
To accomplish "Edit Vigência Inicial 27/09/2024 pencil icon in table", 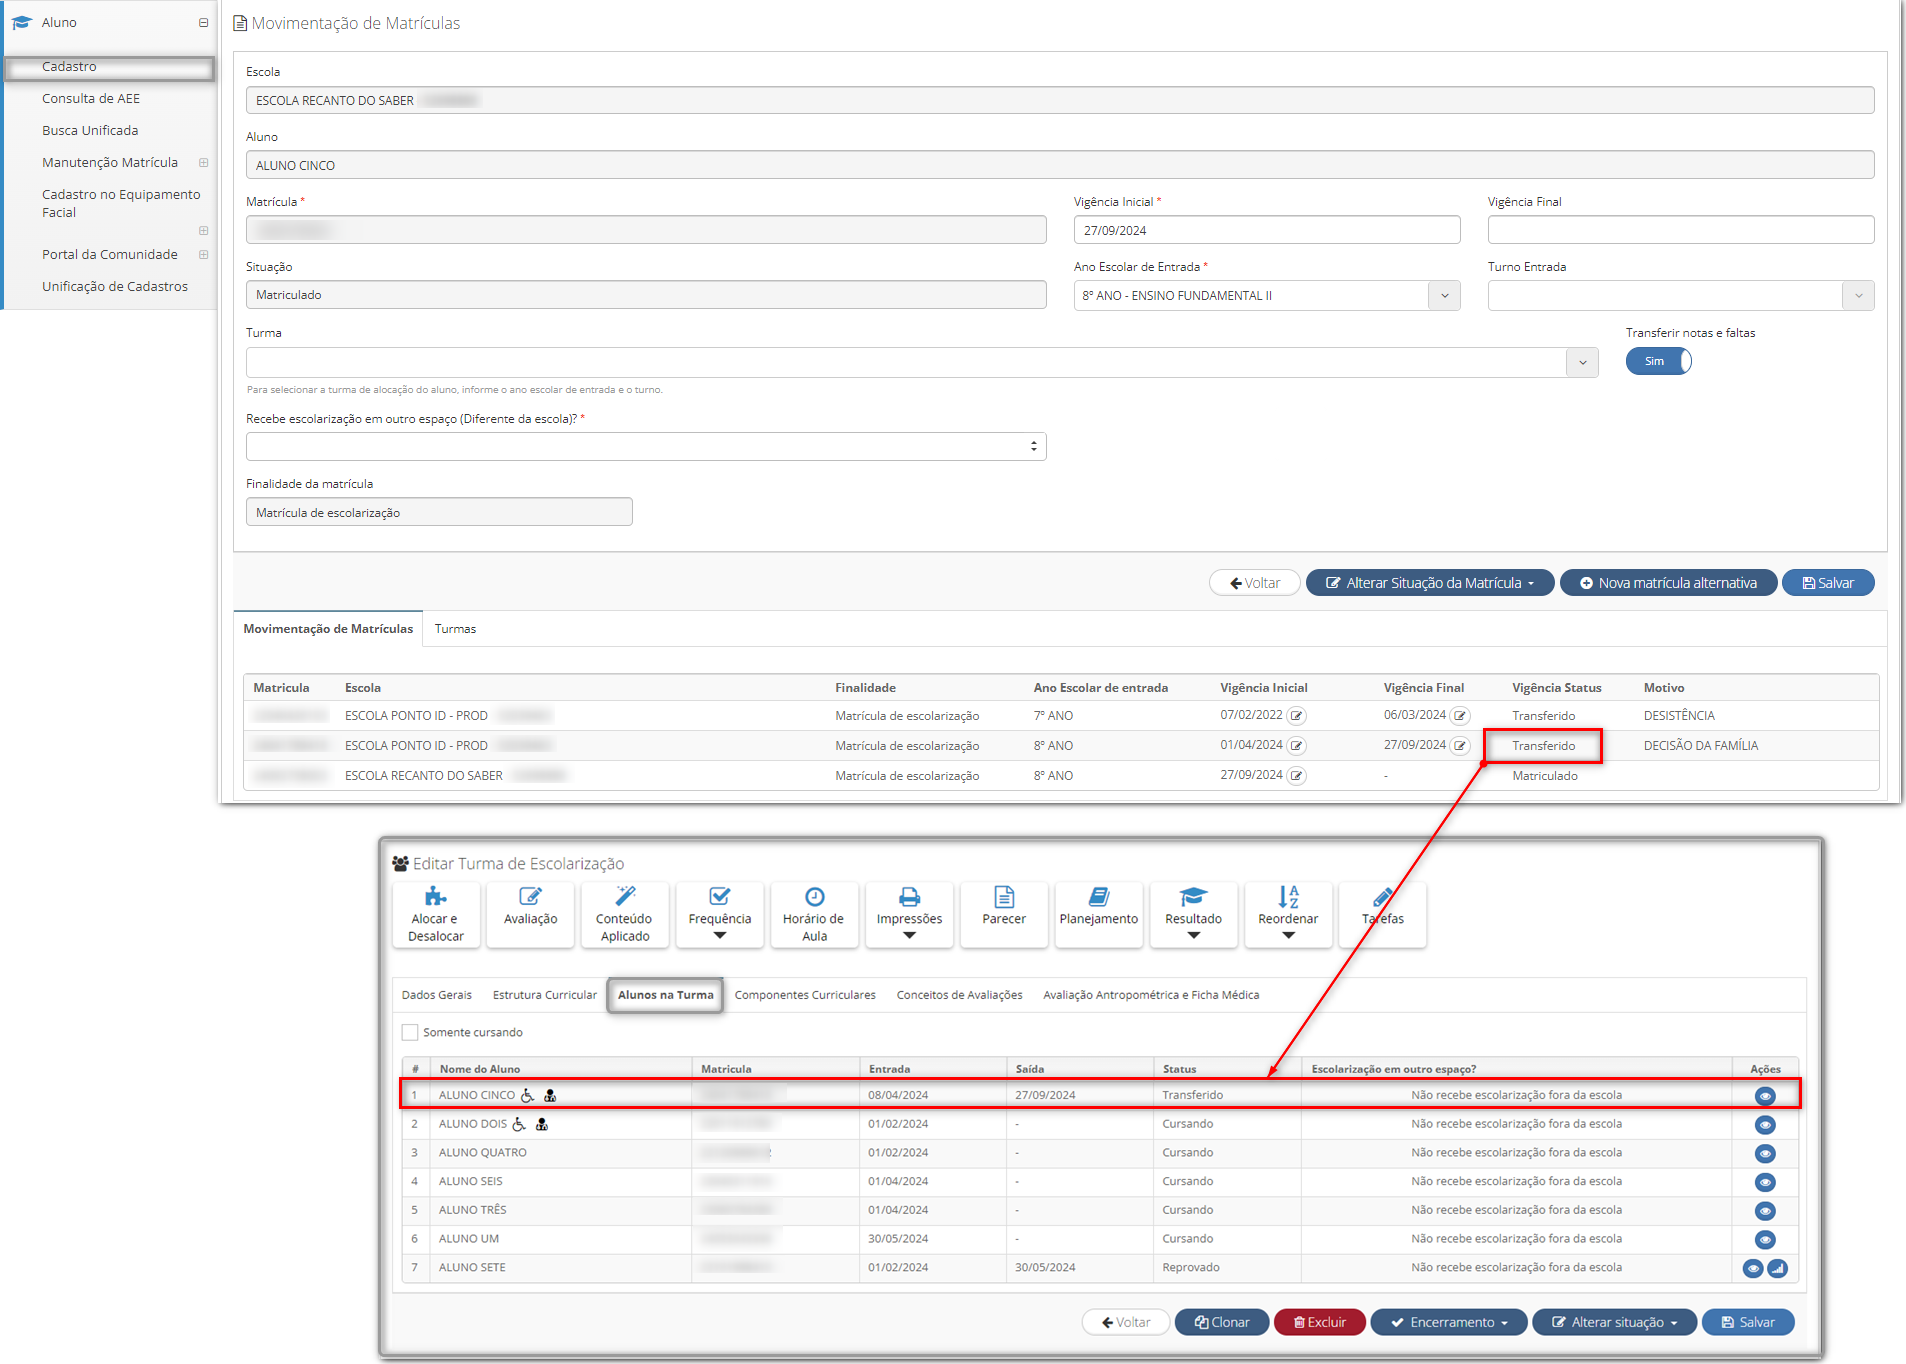I will click(1296, 776).
